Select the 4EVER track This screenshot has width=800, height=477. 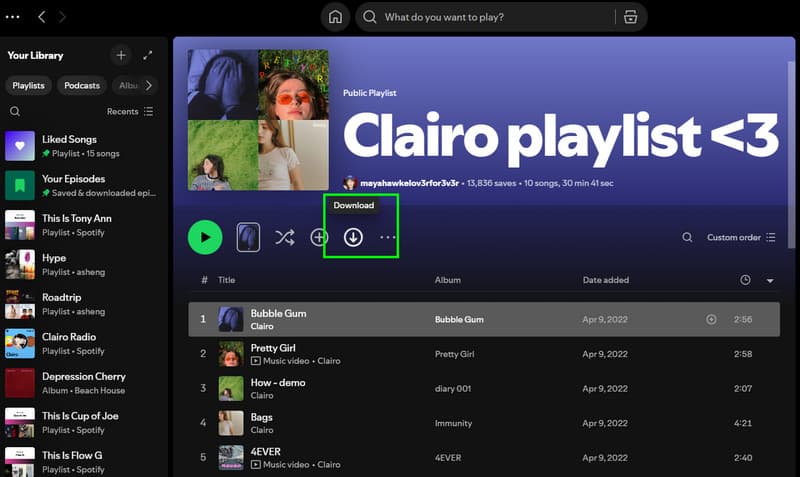484,458
